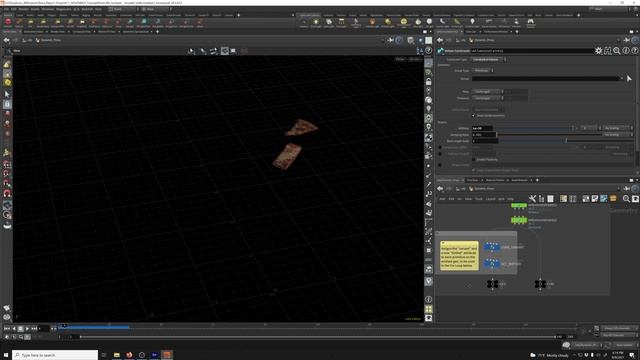This screenshot has width=640, height=360.
Task: Open the second 'Unchanged' dropdown under the Group field
Action: (488, 98)
